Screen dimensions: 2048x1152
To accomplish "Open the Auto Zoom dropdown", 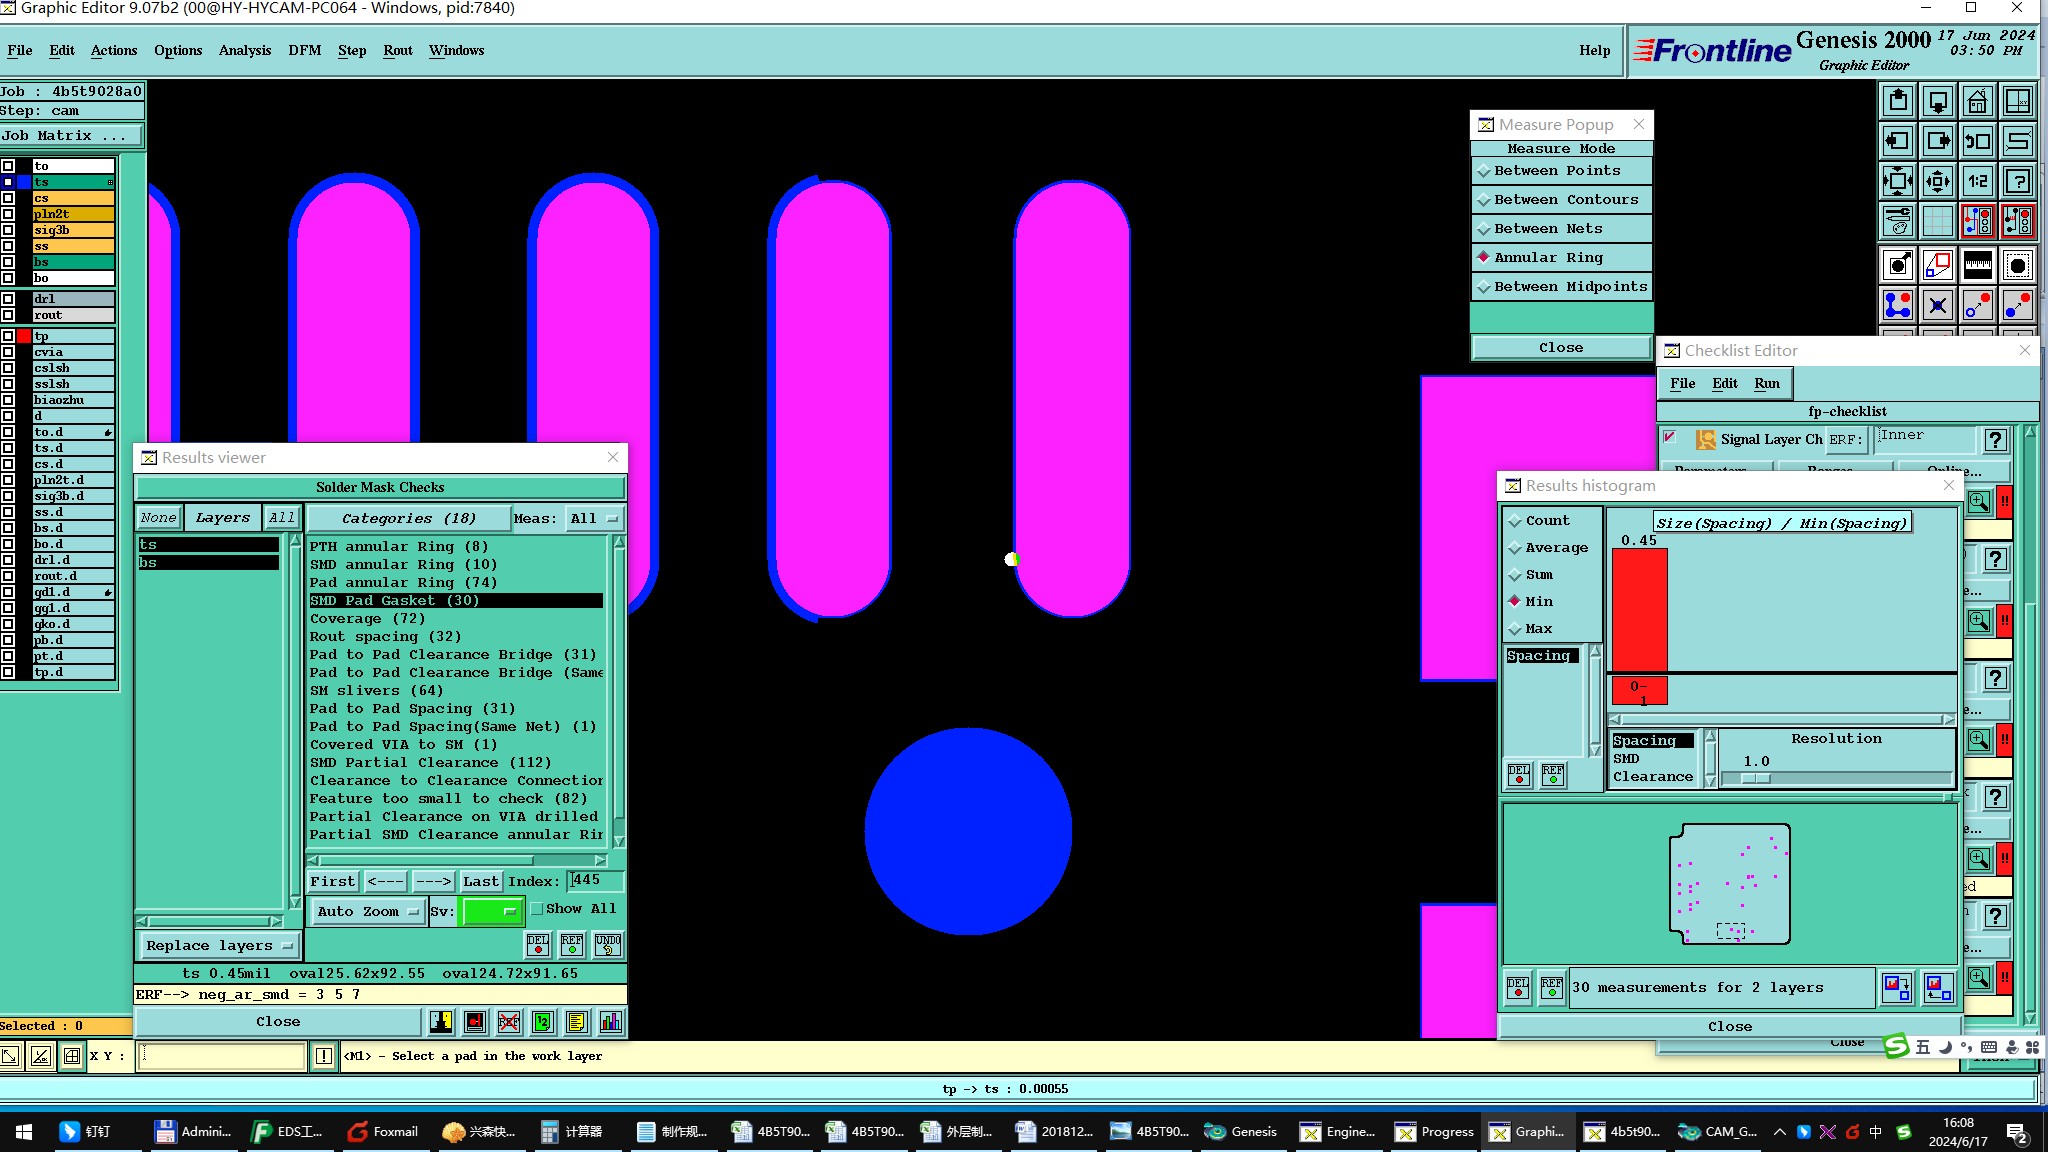I will pyautogui.click(x=366, y=911).
